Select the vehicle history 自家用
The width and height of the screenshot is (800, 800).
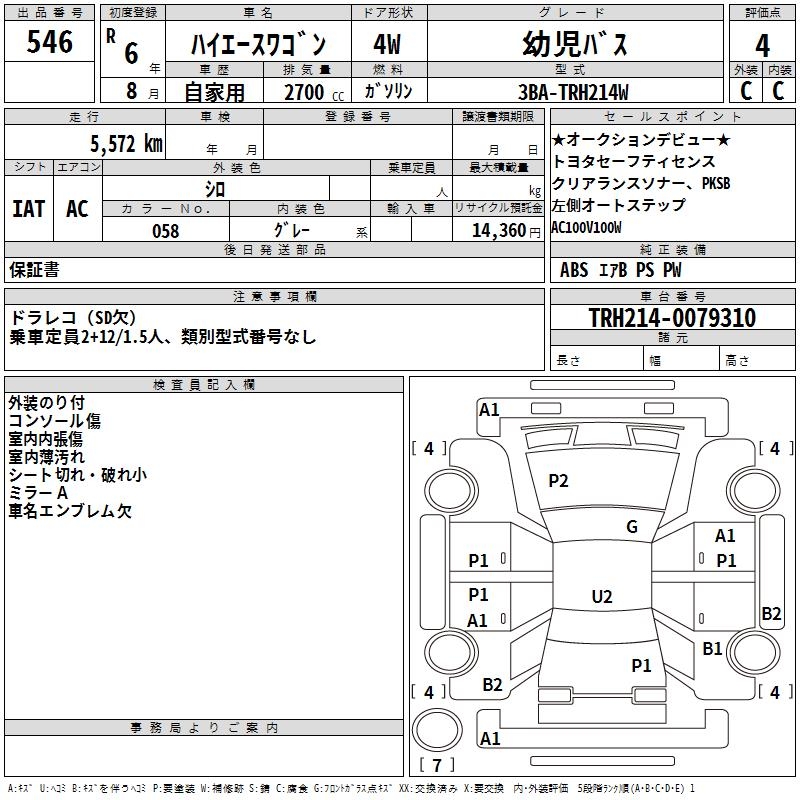[214, 92]
